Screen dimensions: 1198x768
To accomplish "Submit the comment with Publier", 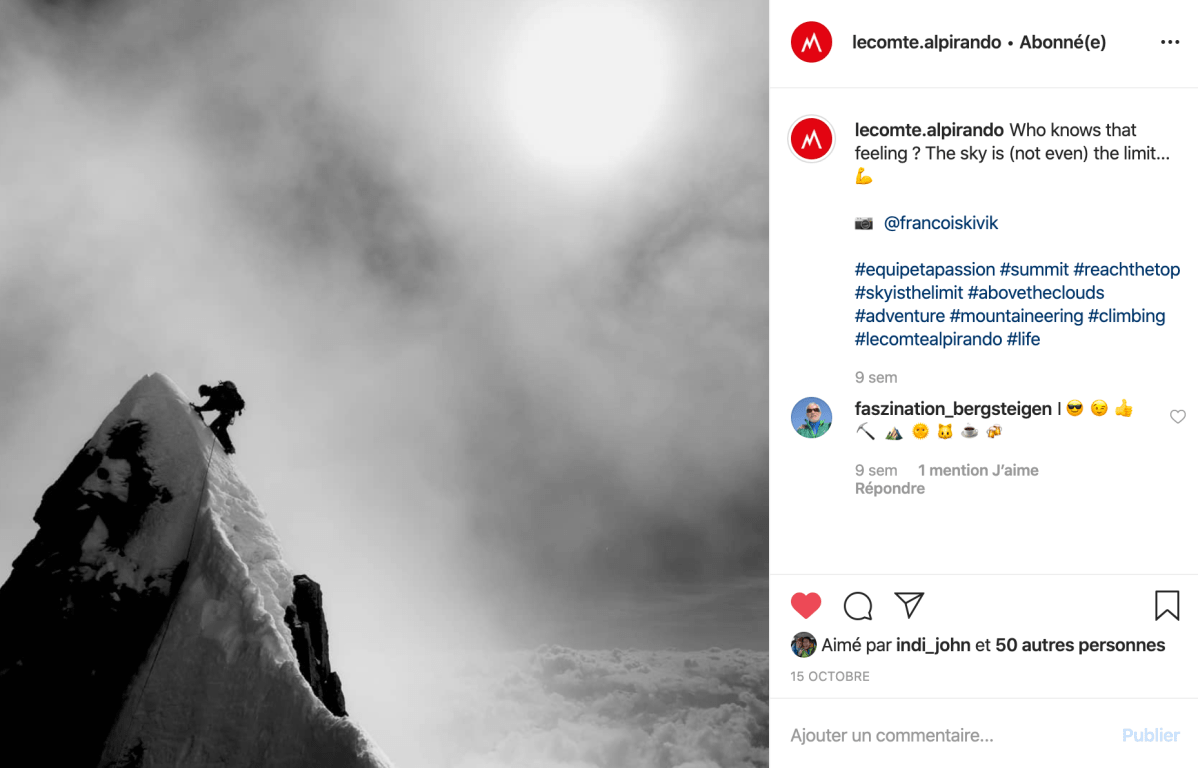I will [1151, 735].
